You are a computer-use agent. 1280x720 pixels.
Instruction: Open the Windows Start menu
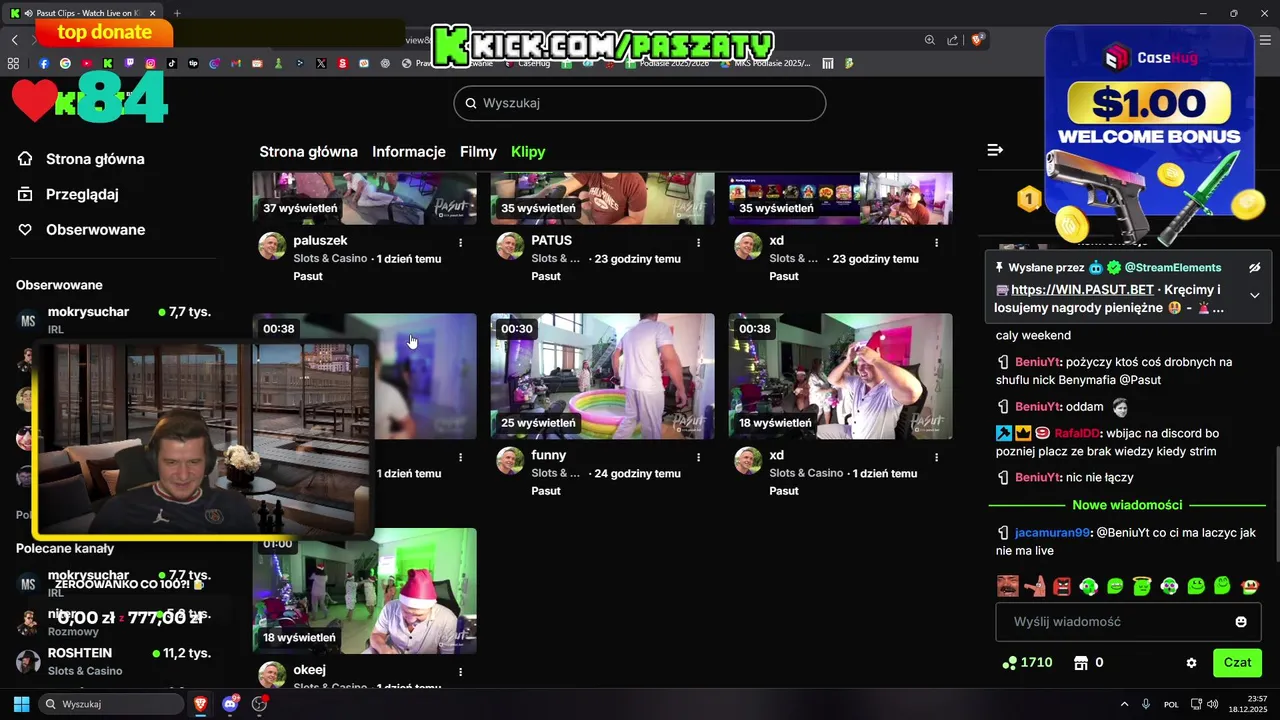click(21, 704)
